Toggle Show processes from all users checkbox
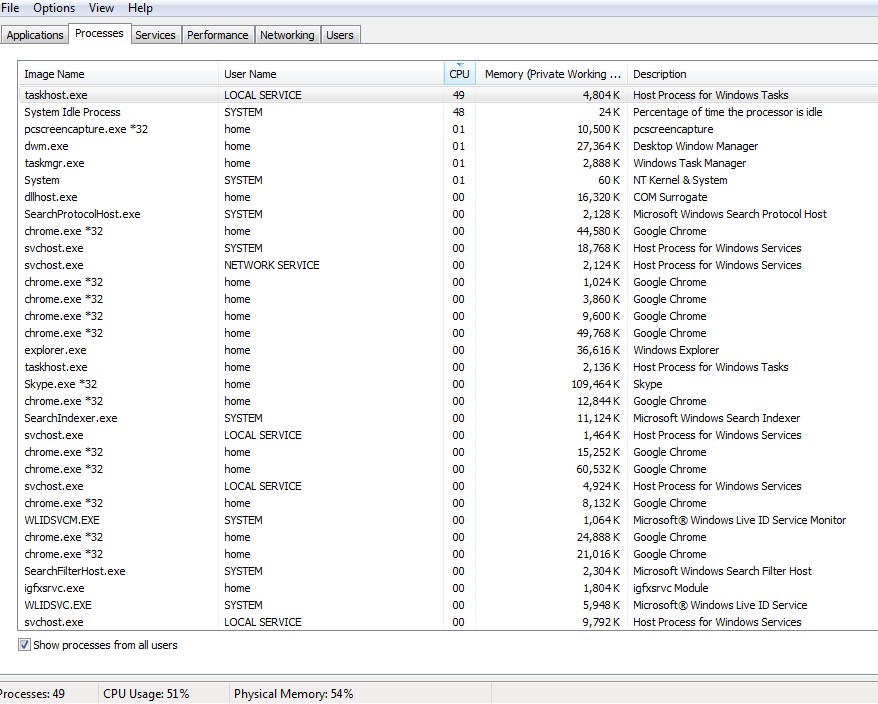The image size is (878, 704). 24,645
